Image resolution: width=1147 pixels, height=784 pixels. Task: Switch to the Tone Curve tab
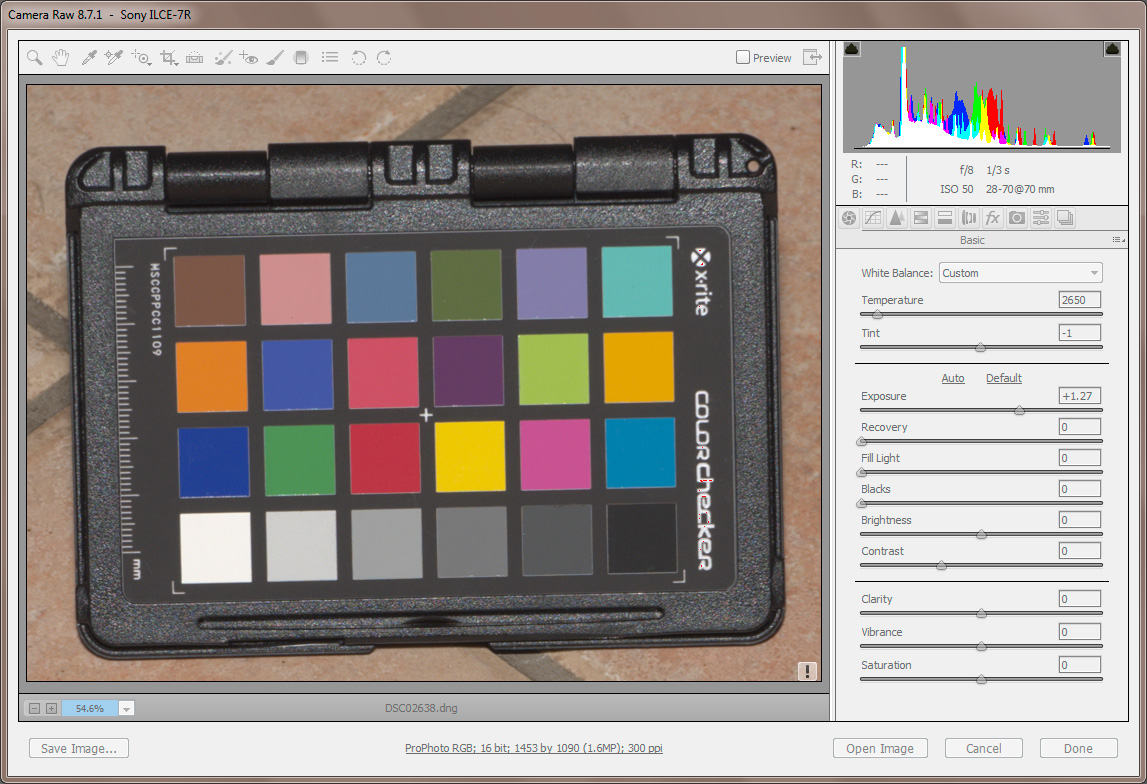coord(873,218)
